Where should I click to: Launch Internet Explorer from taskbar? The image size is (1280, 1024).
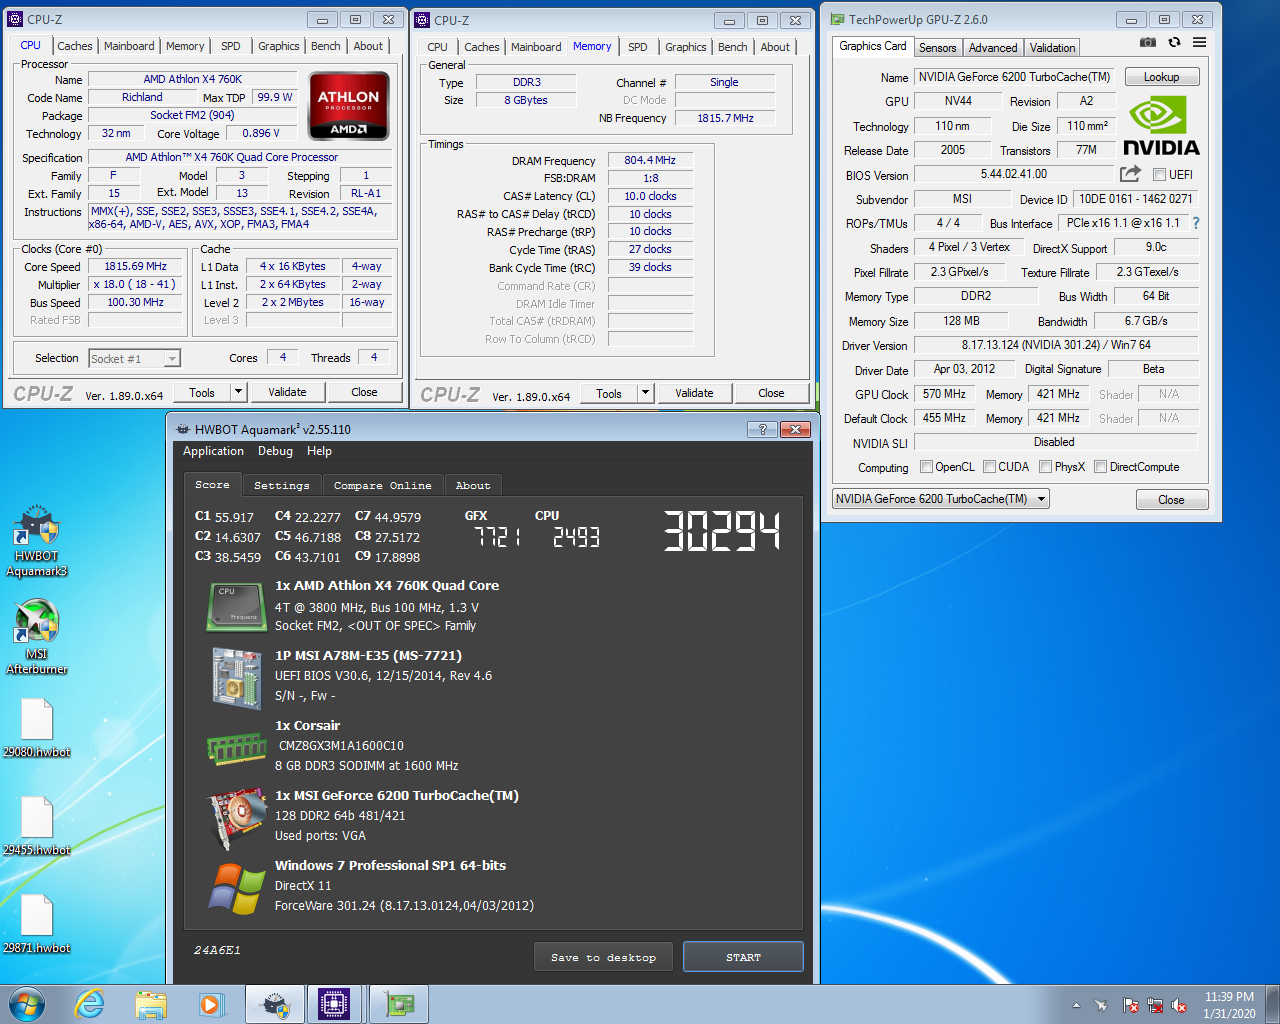[90, 1004]
